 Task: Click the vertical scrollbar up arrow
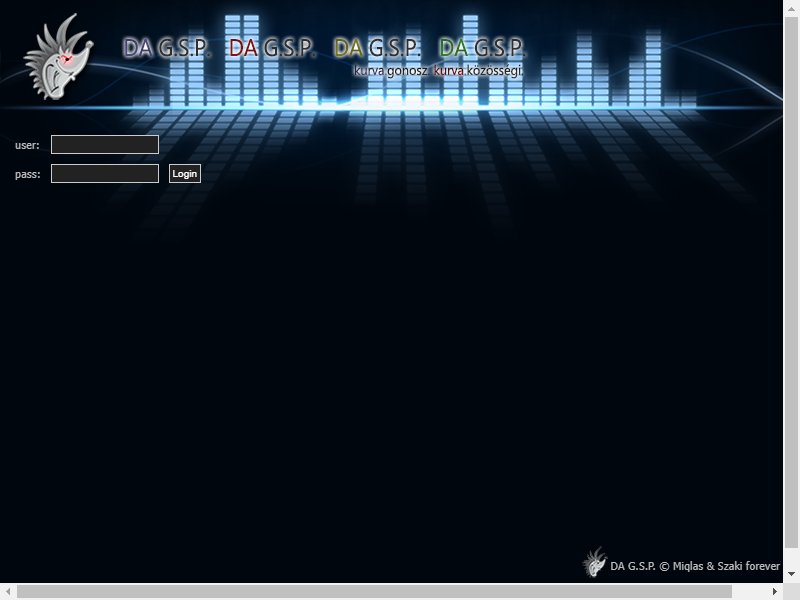(791, 9)
